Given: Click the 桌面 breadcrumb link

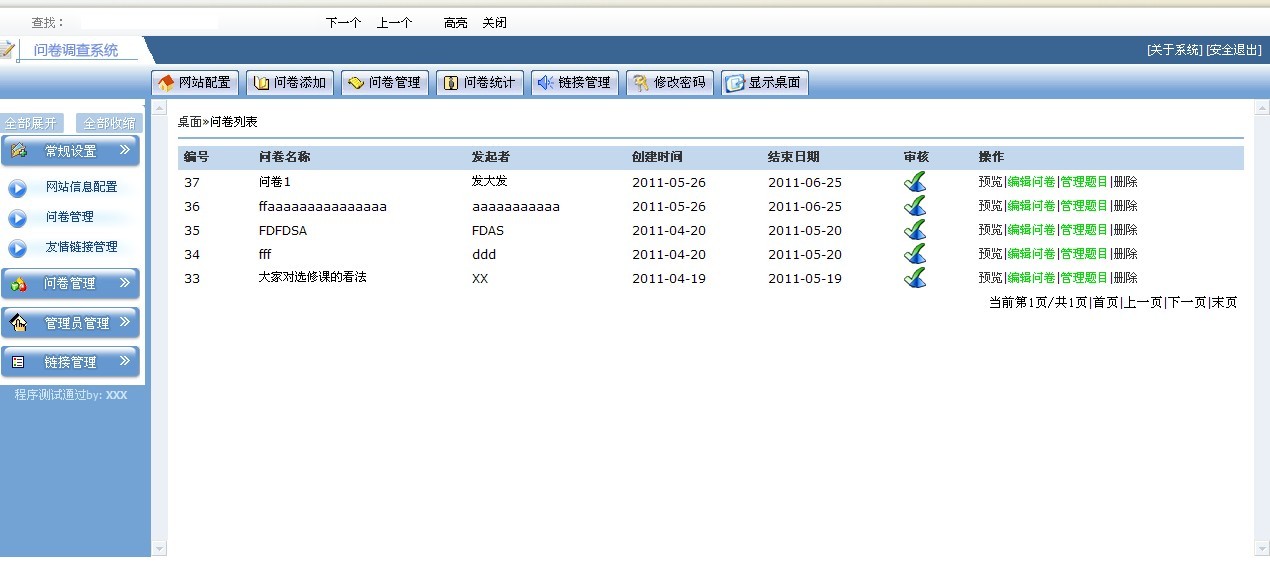Looking at the screenshot, I should pos(189,121).
